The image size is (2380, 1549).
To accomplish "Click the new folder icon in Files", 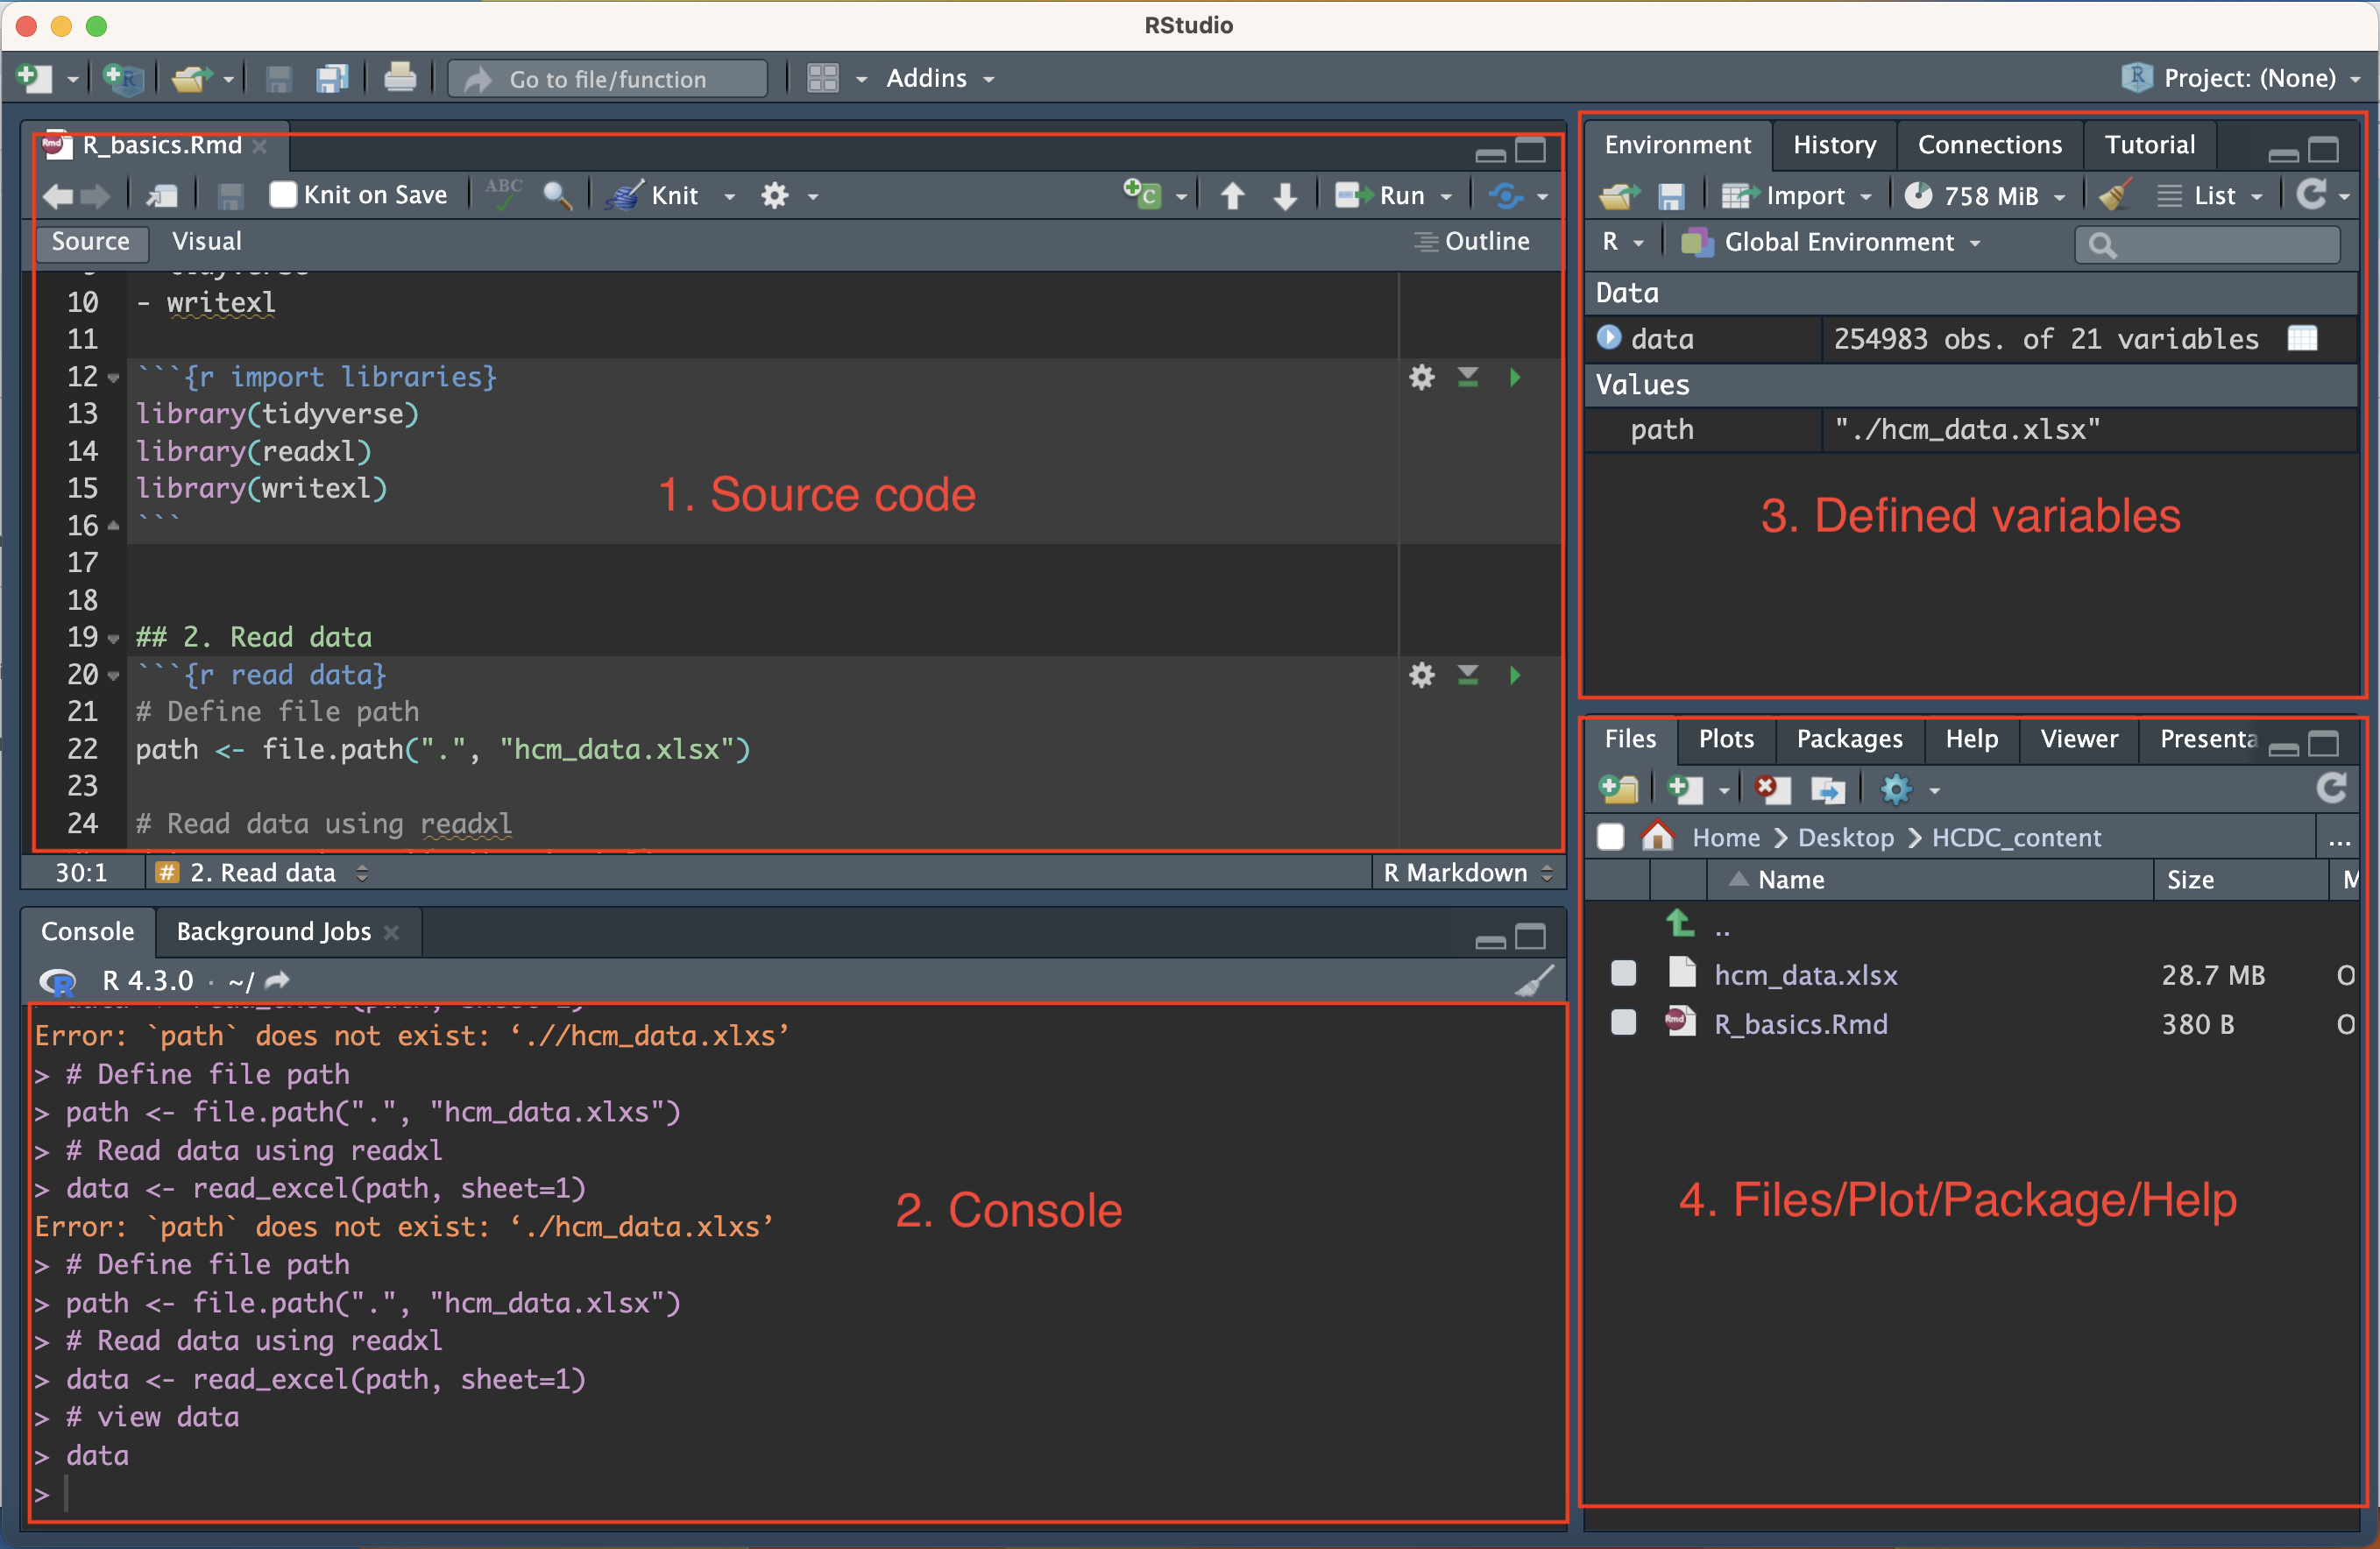I will (x=1619, y=790).
